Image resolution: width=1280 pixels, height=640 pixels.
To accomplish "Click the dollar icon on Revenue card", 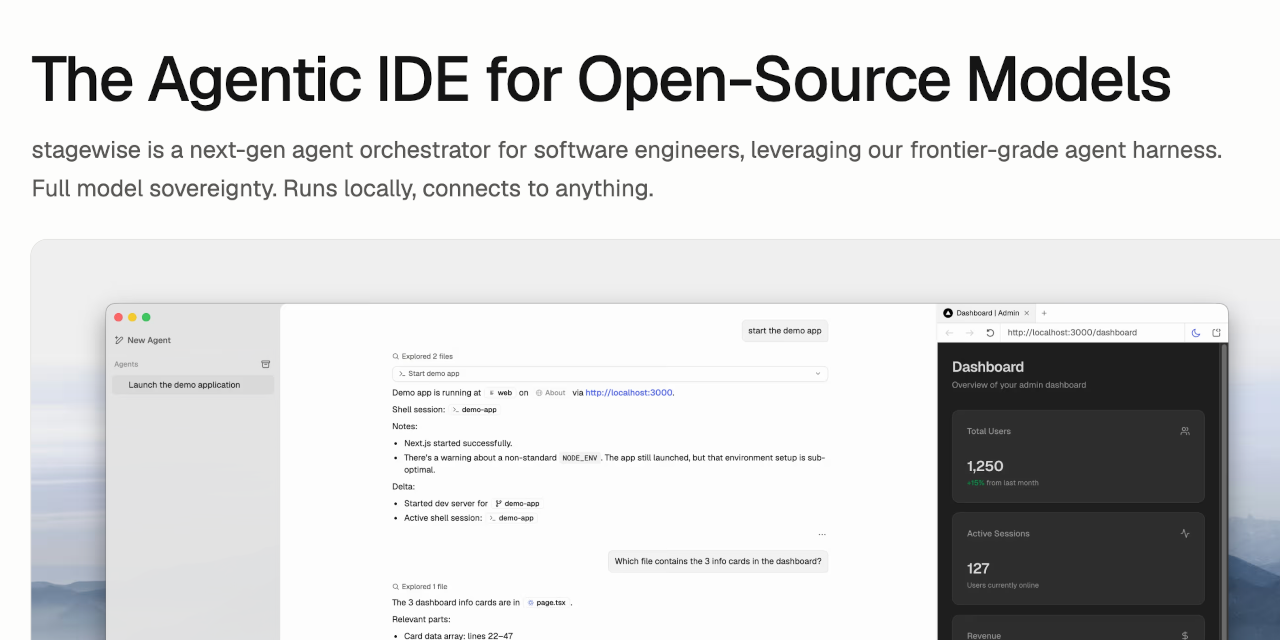I will 1185,635.
